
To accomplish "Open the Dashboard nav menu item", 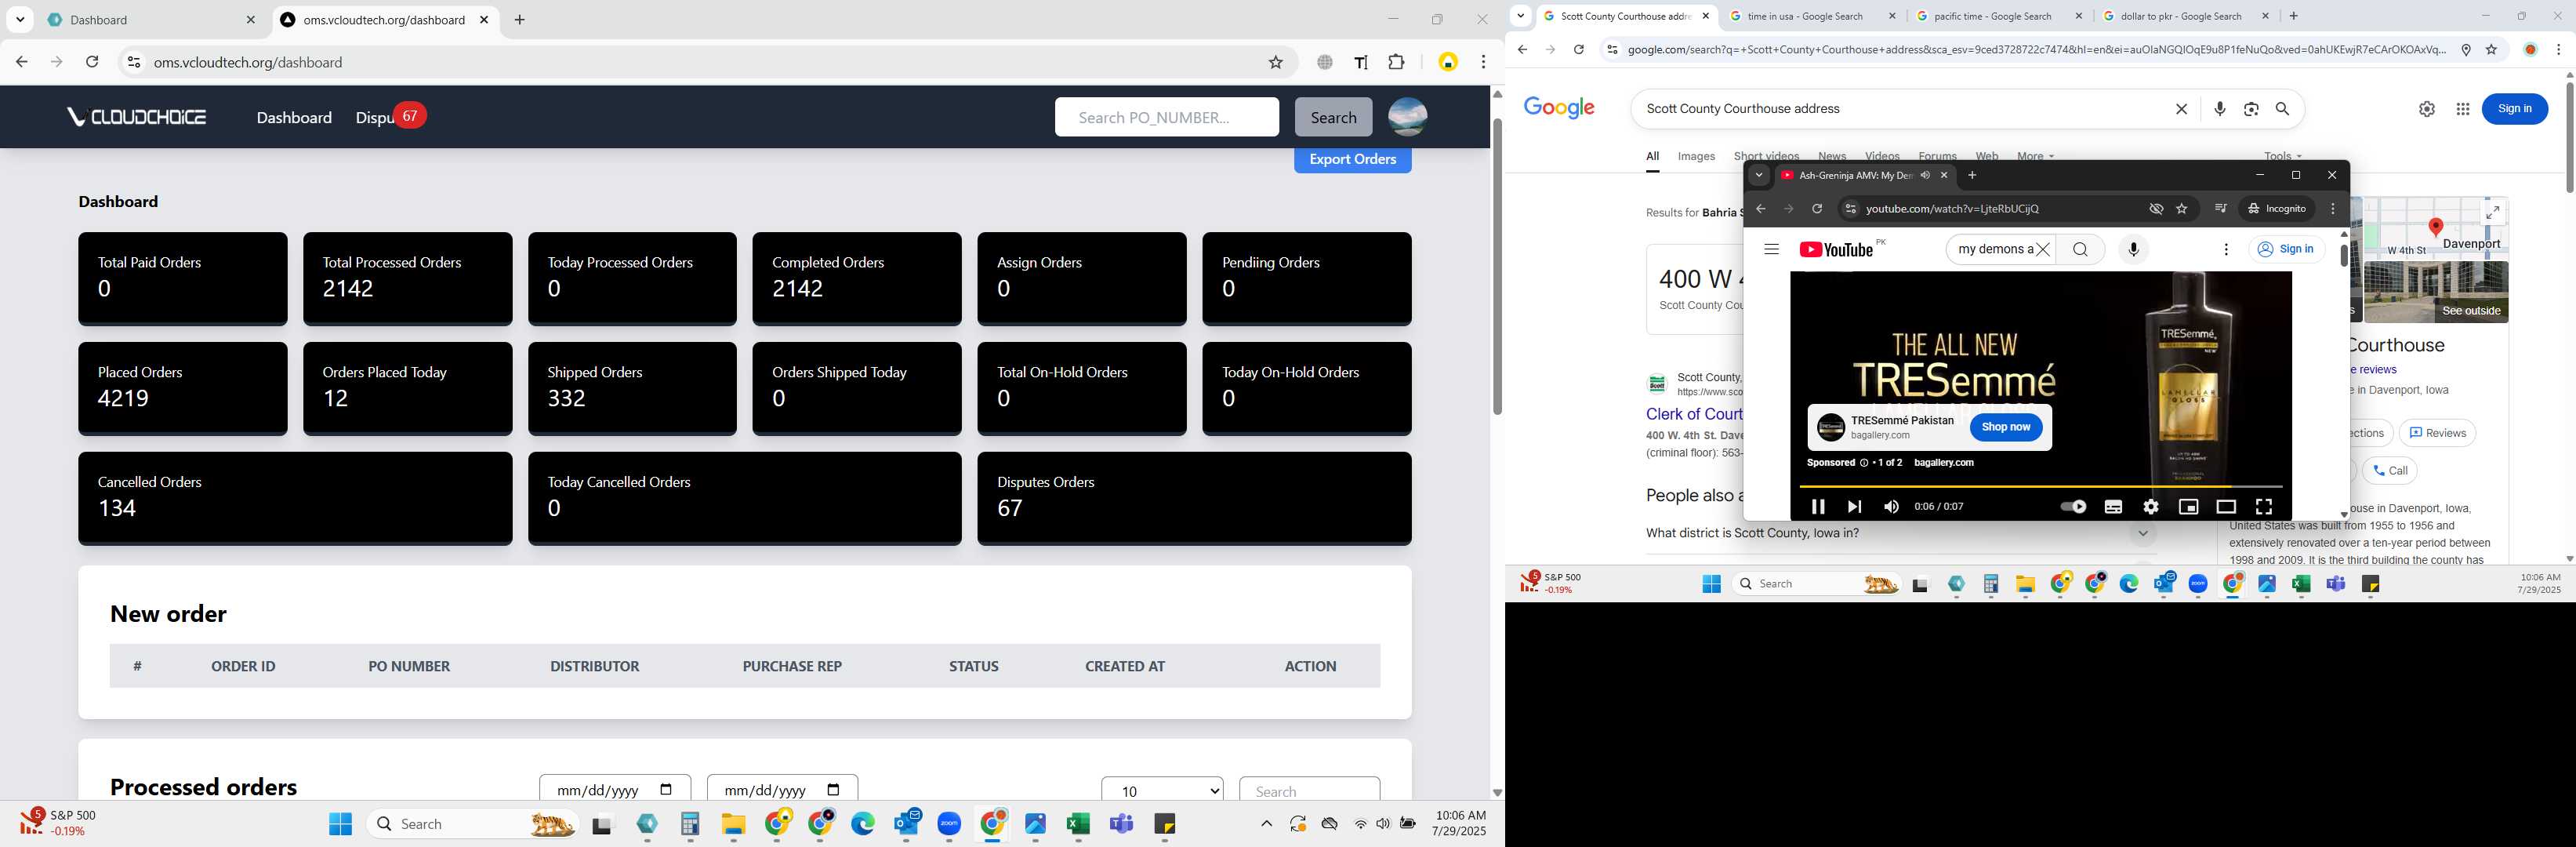I will 294,118.
